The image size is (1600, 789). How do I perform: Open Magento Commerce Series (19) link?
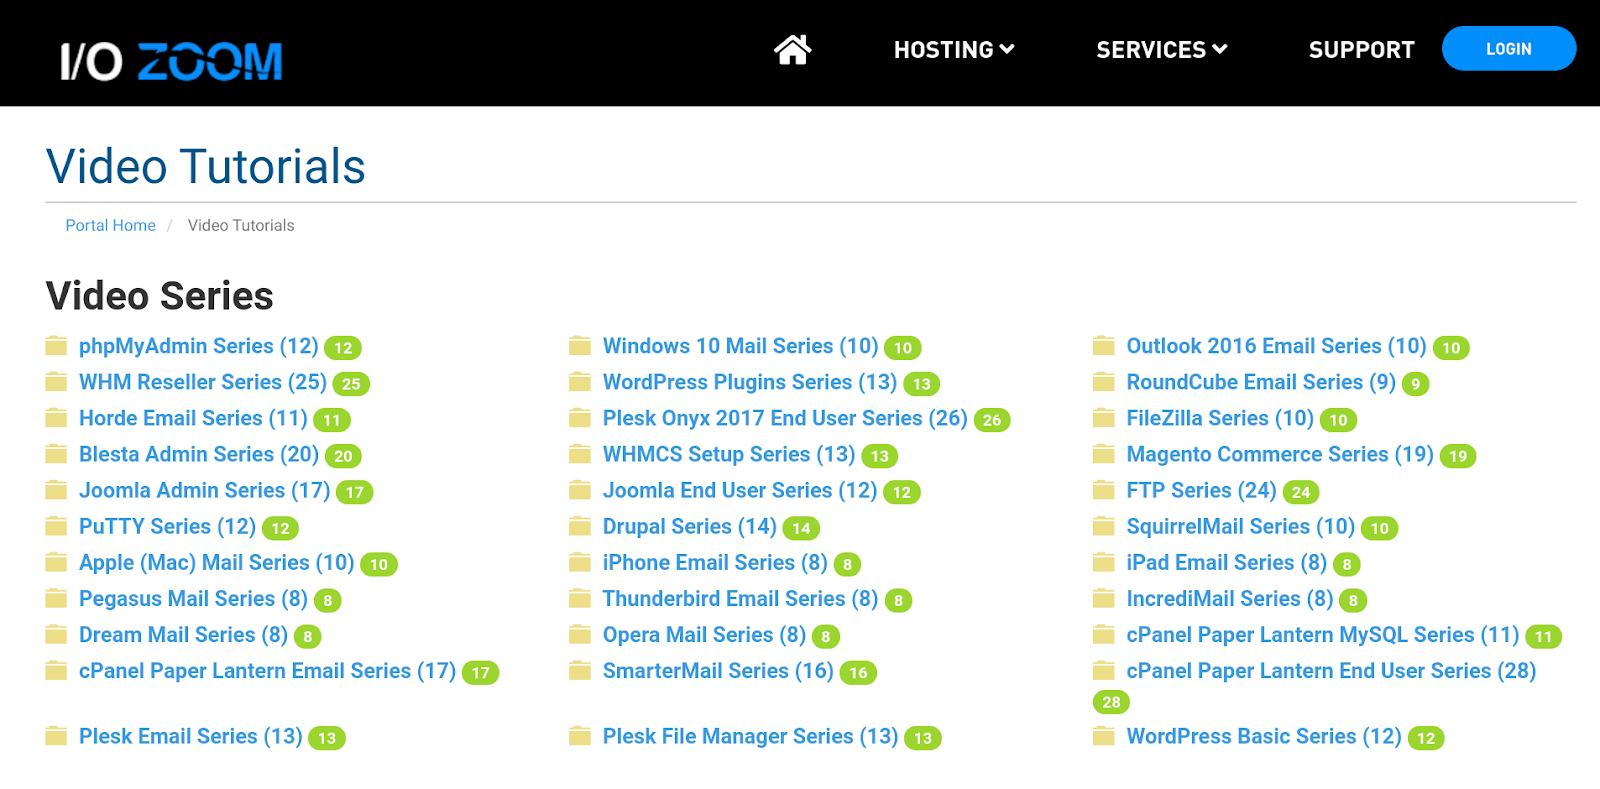point(1280,454)
